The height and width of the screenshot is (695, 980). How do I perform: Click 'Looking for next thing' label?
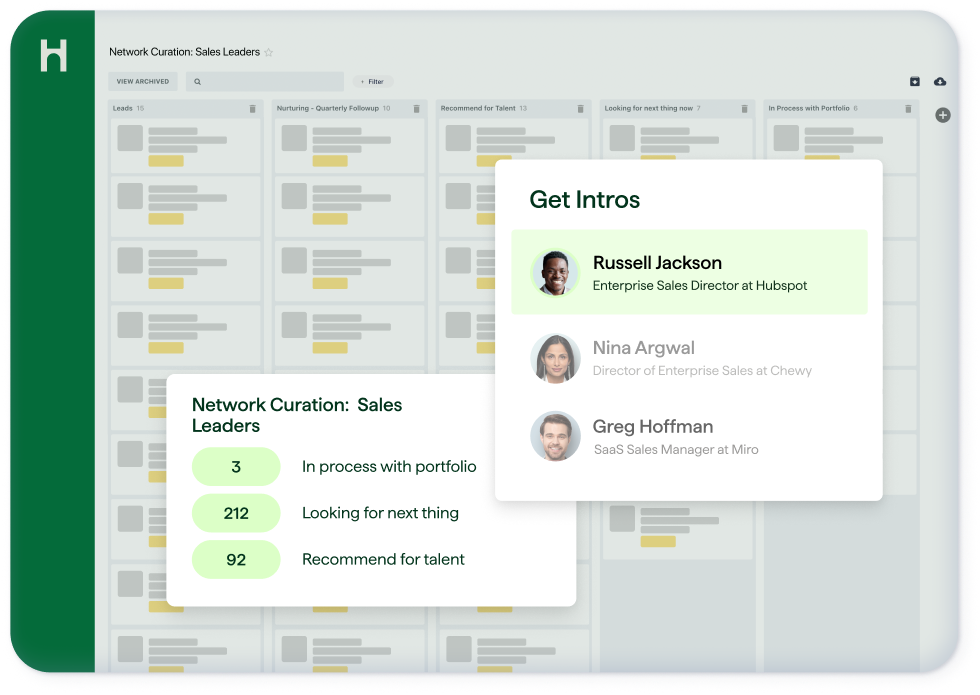380,513
